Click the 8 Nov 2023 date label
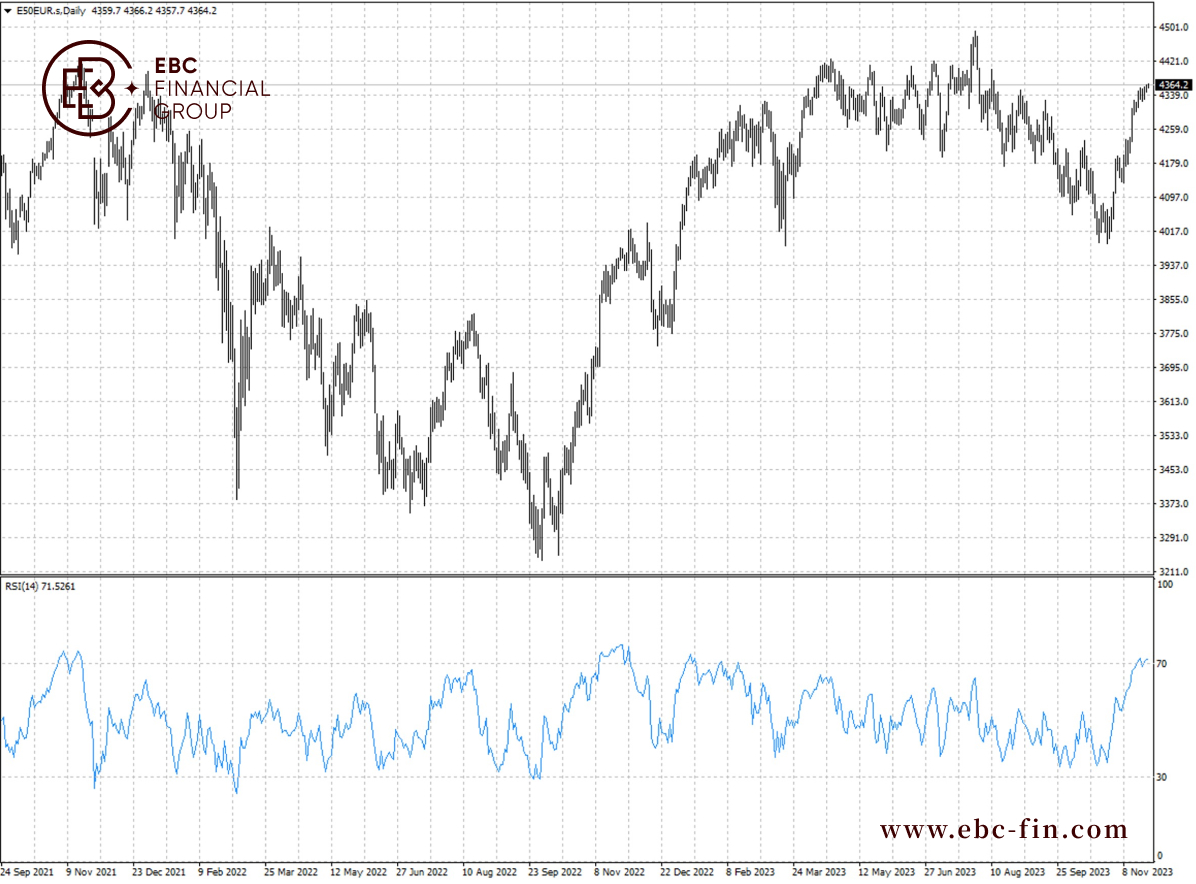 tap(1148, 872)
